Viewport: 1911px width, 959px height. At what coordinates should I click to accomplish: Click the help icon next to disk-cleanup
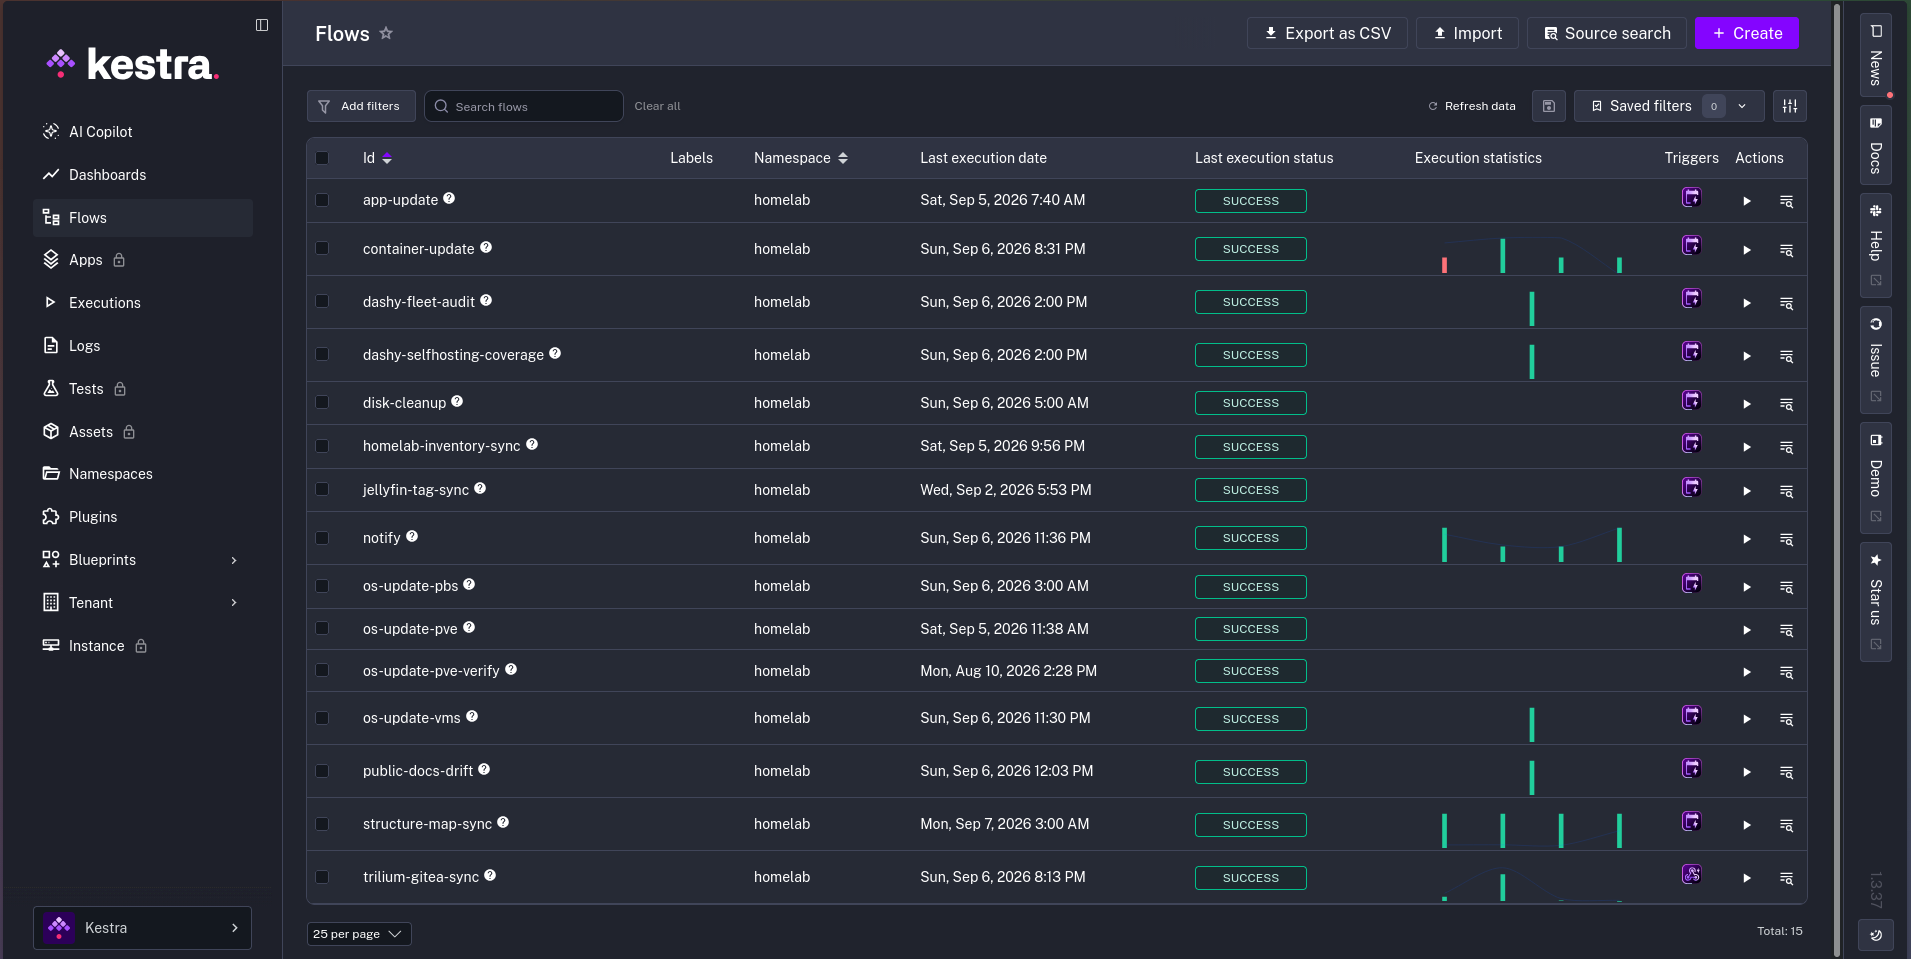pyautogui.click(x=457, y=401)
